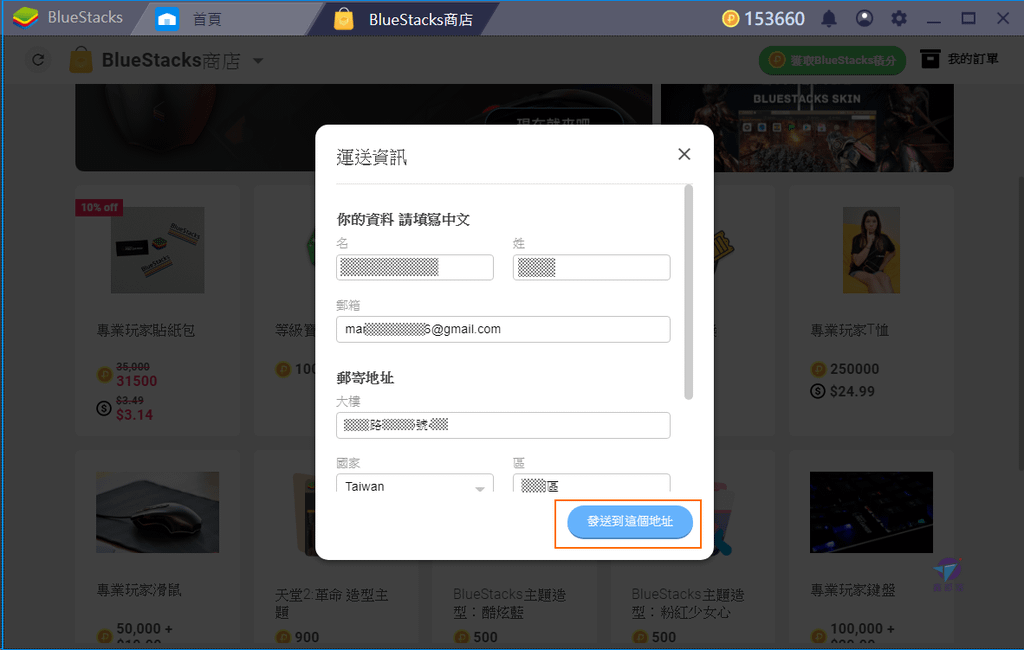
Task: Open the 專業玩家貼紙包 sticker pack thumbnail
Action: click(x=157, y=250)
